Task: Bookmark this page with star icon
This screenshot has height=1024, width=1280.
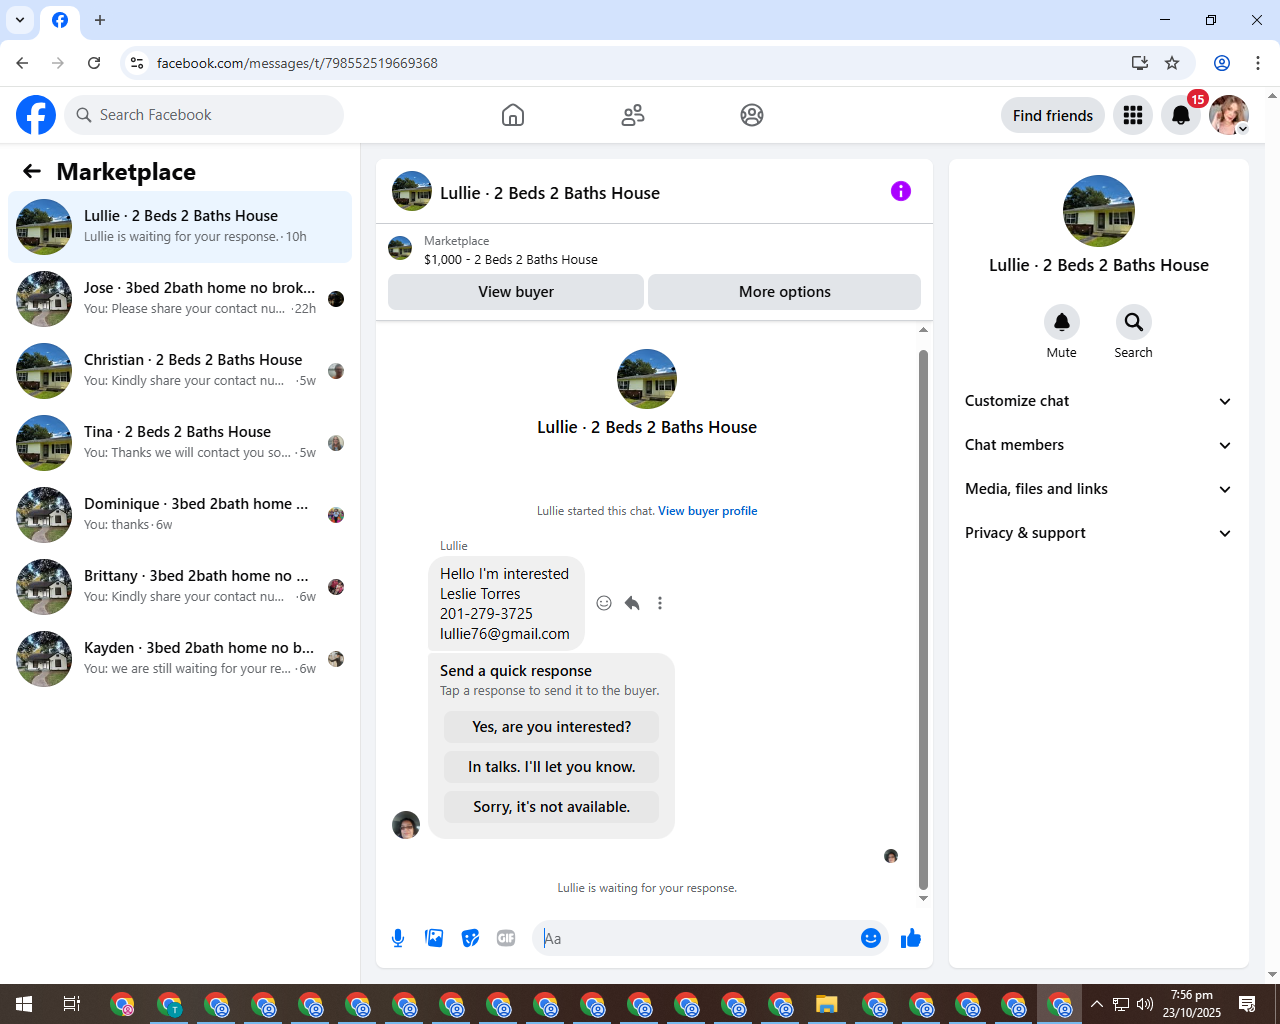Action: click(x=1172, y=63)
